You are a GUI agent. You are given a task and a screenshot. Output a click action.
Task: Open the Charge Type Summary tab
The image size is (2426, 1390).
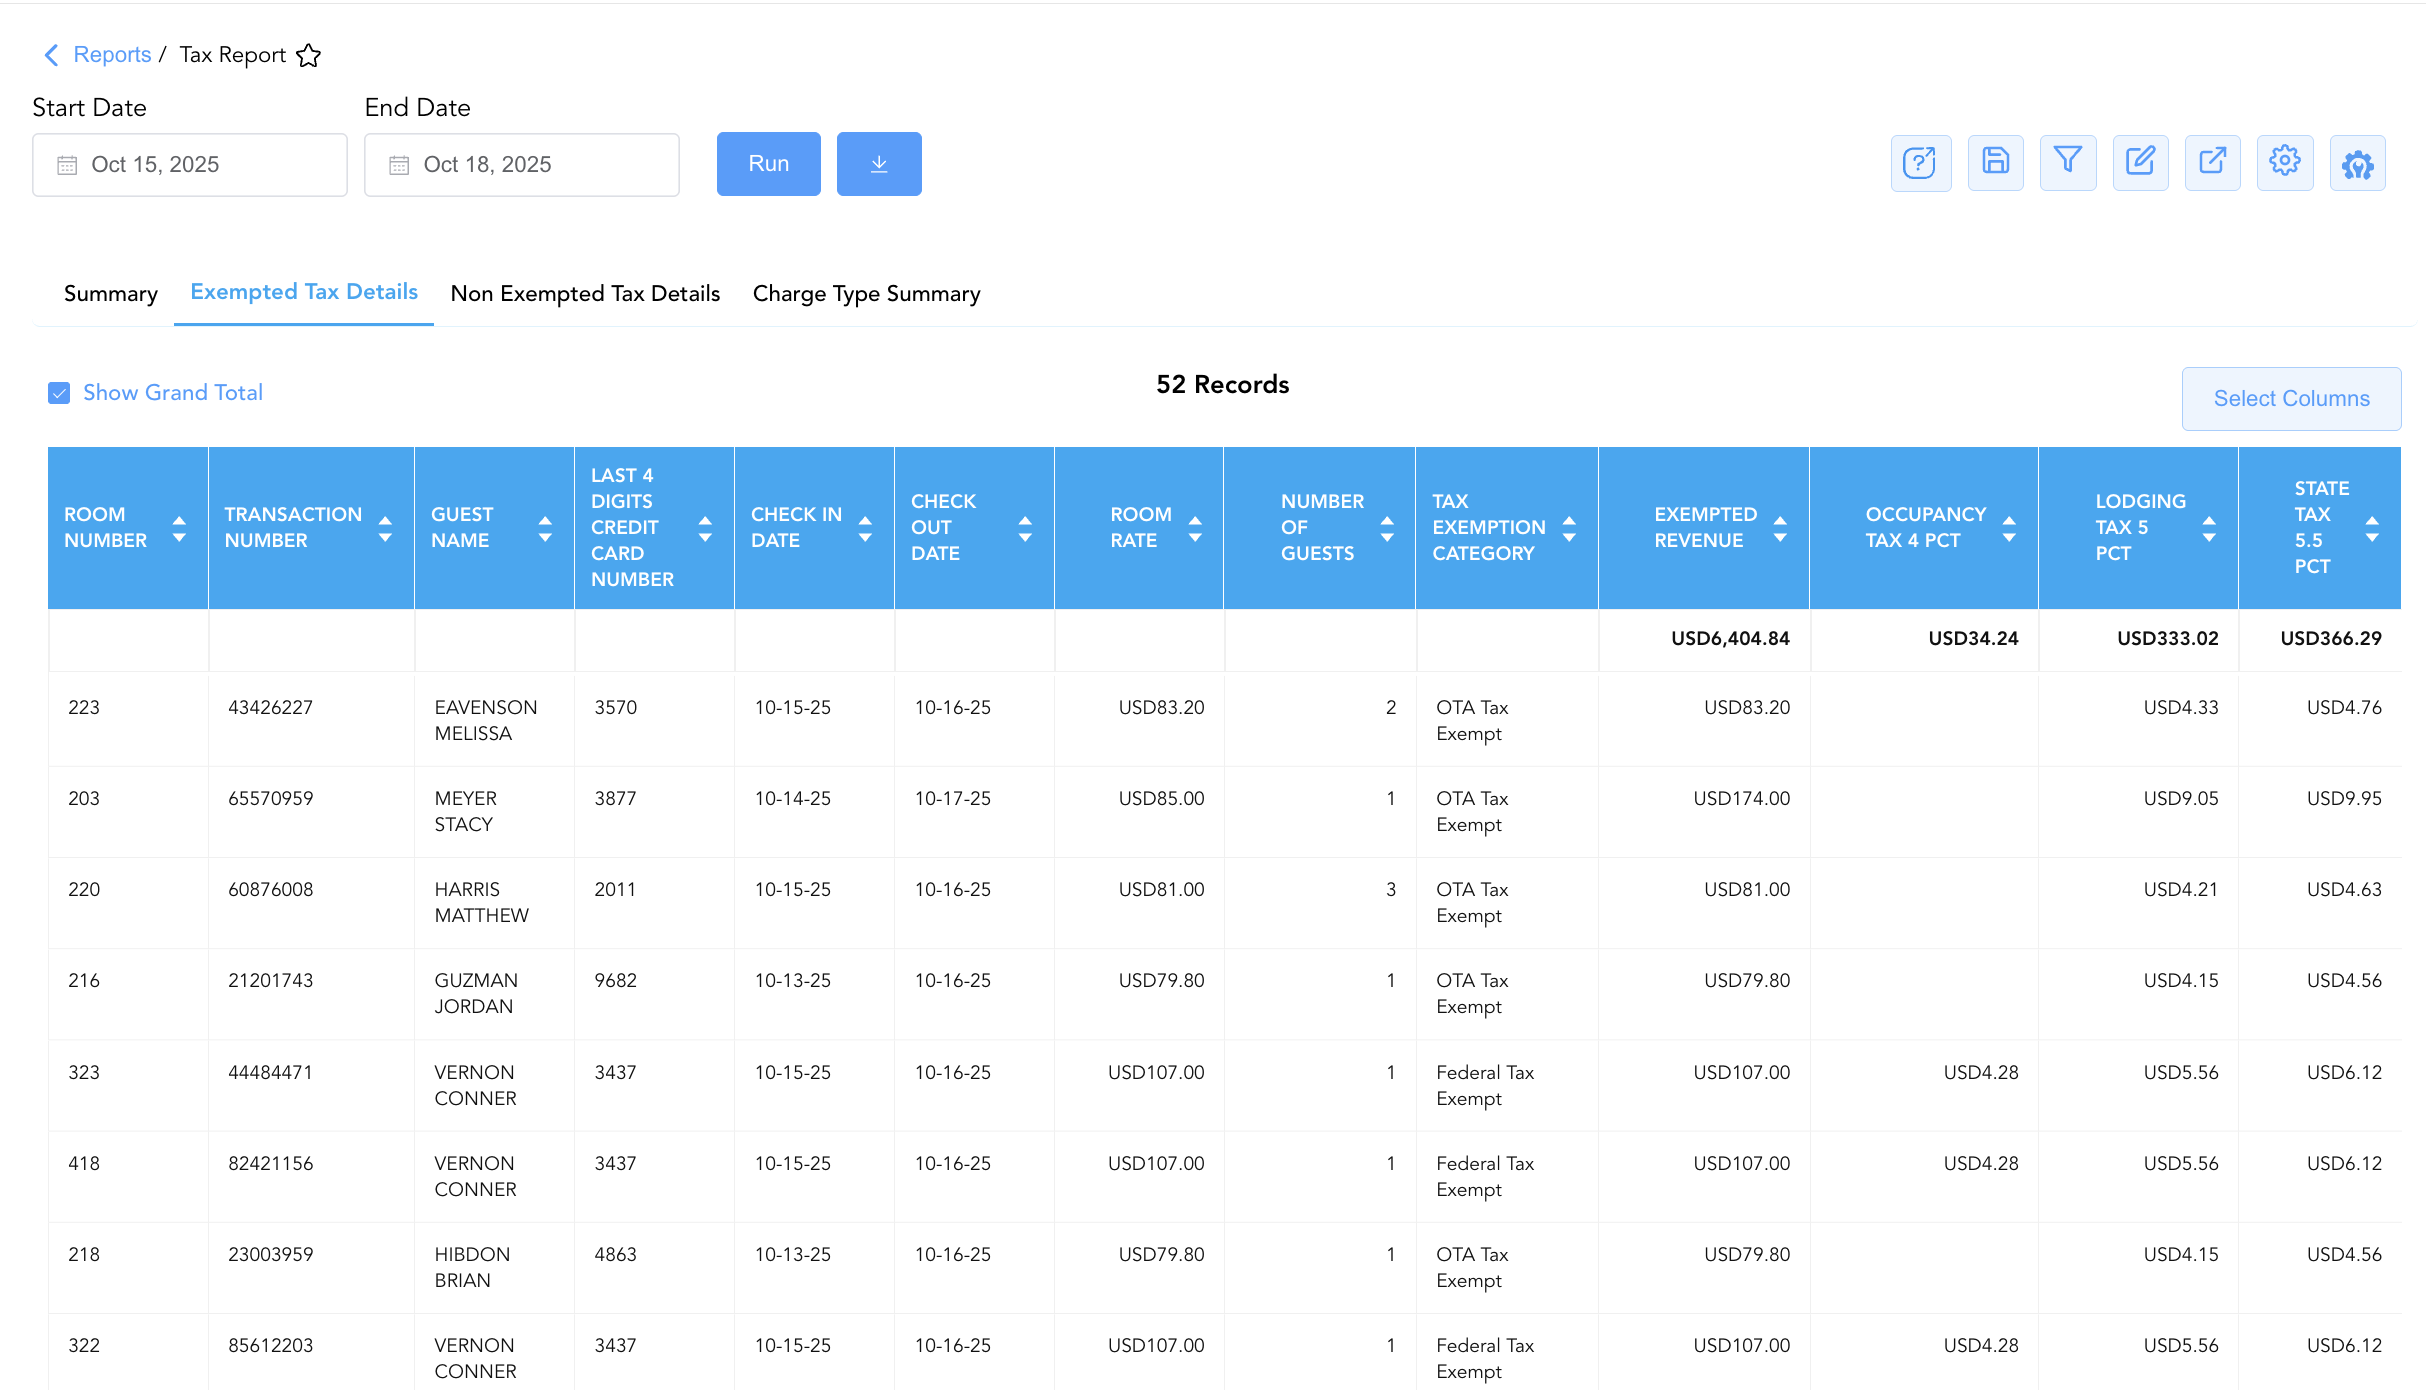[x=867, y=293]
